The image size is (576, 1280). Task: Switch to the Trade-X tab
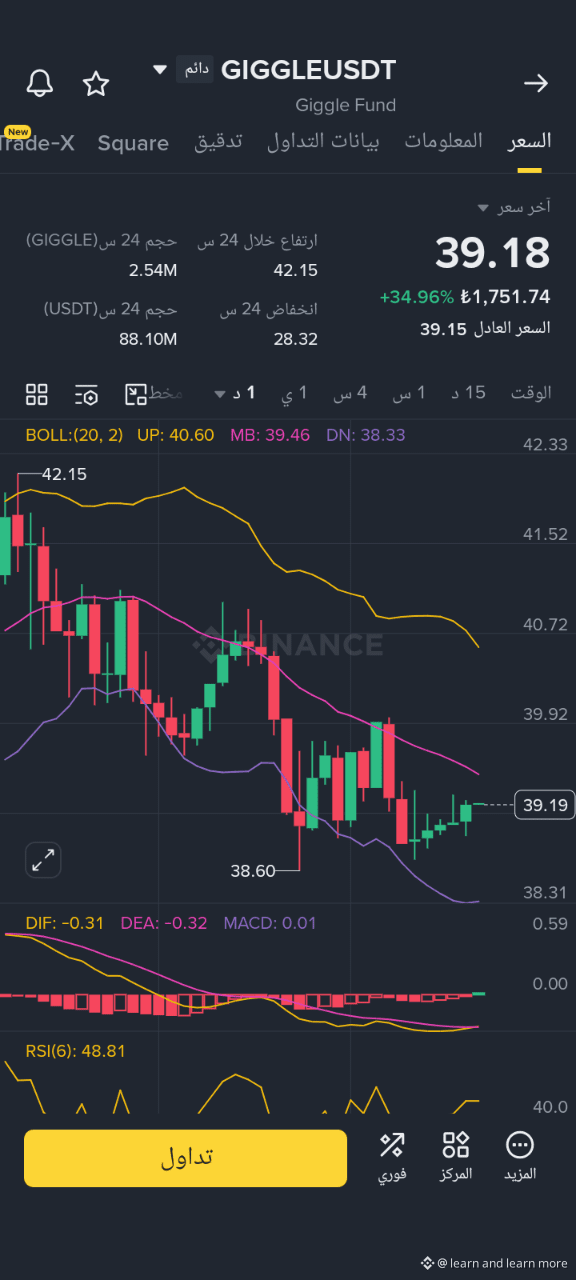[37, 143]
